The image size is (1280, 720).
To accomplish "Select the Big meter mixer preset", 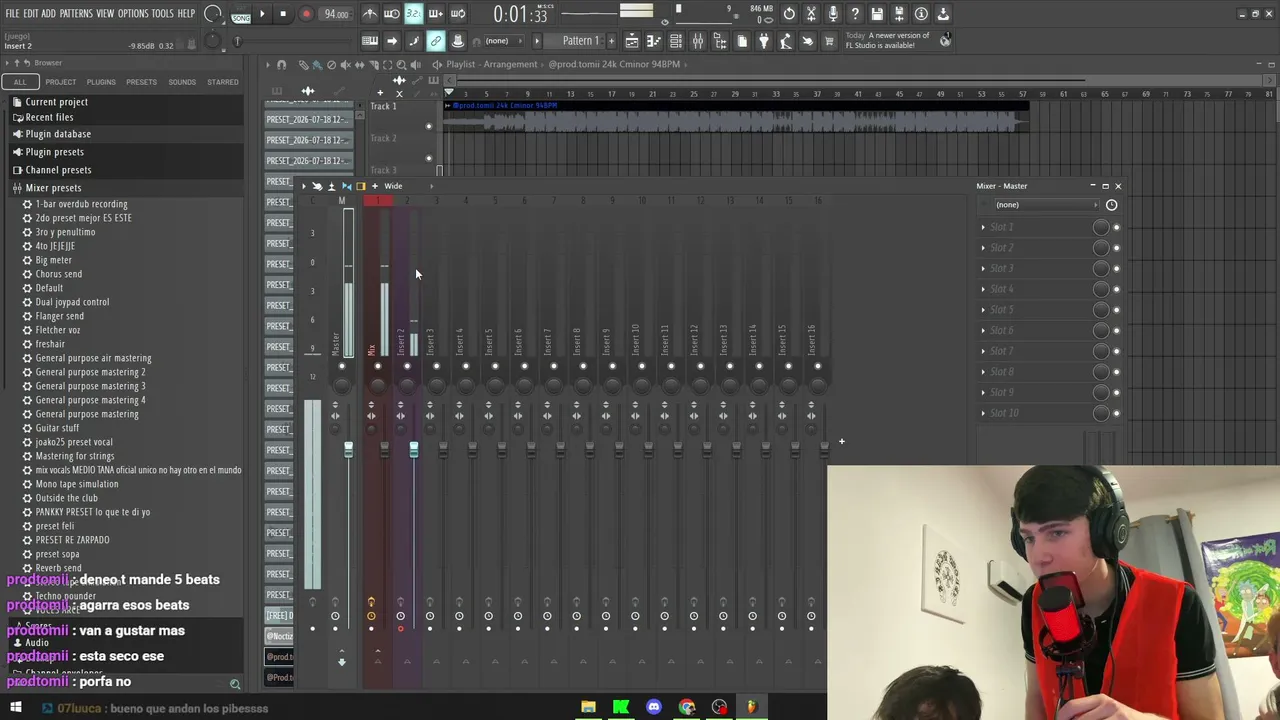I will 54,260.
